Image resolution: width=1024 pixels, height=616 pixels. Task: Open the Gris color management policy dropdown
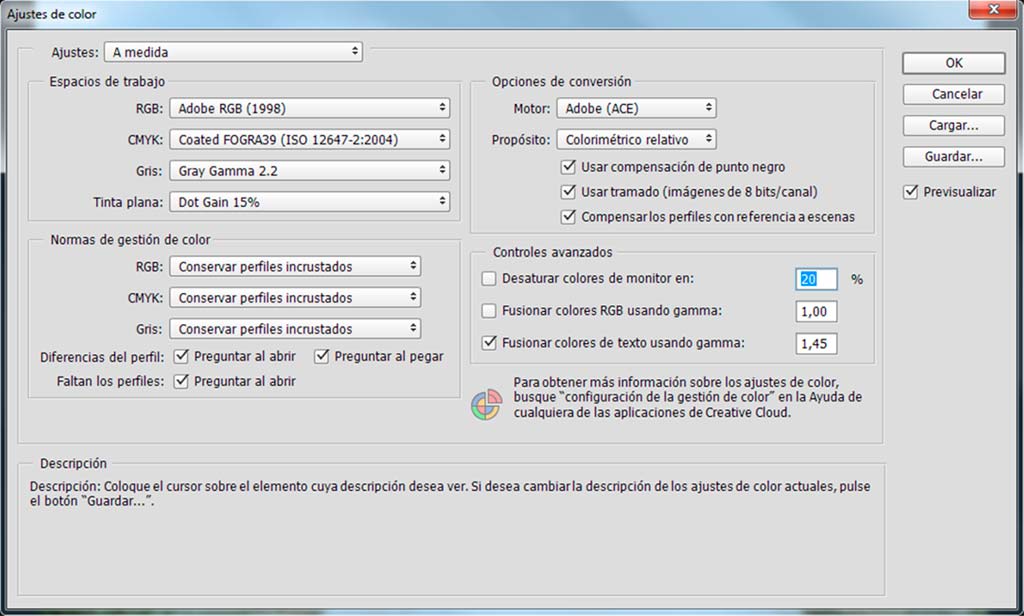[295, 329]
